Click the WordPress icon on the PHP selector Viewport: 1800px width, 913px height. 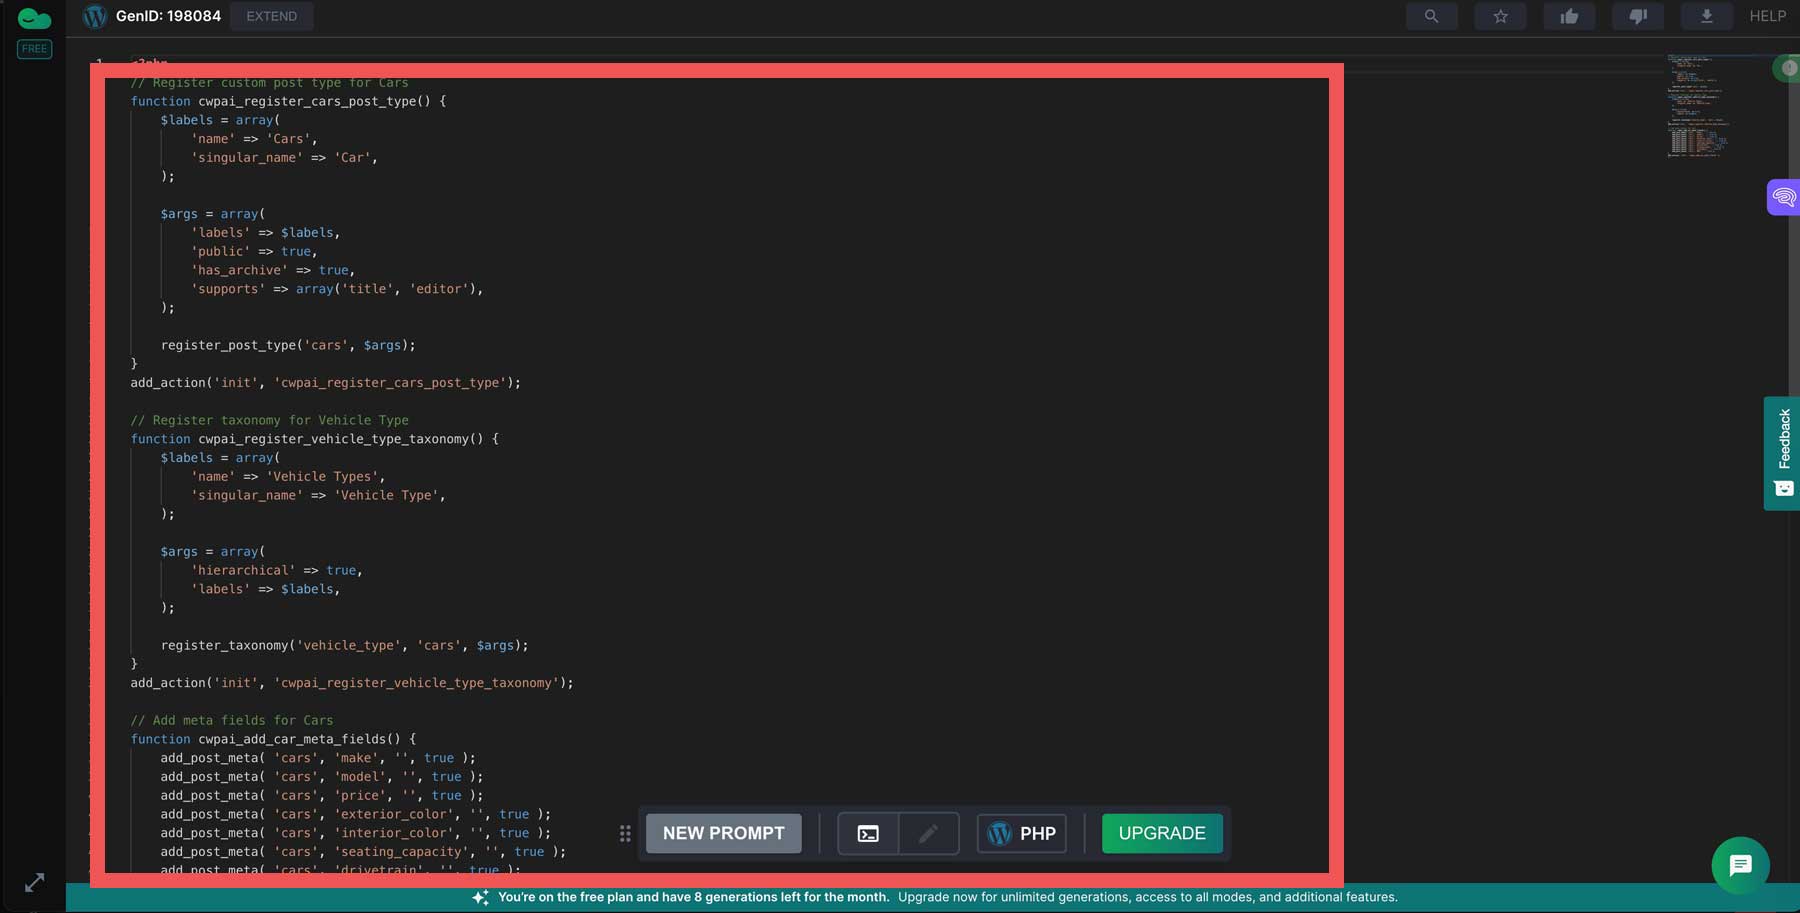(x=1001, y=832)
